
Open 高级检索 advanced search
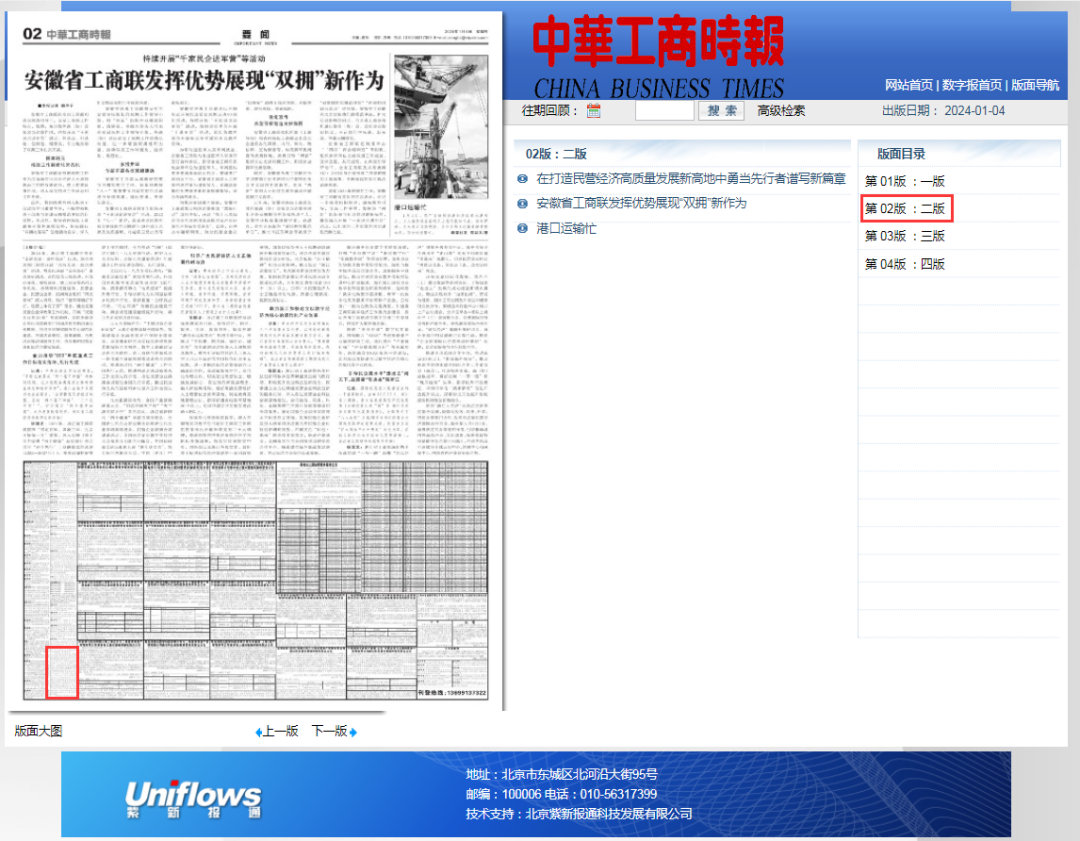(x=781, y=111)
